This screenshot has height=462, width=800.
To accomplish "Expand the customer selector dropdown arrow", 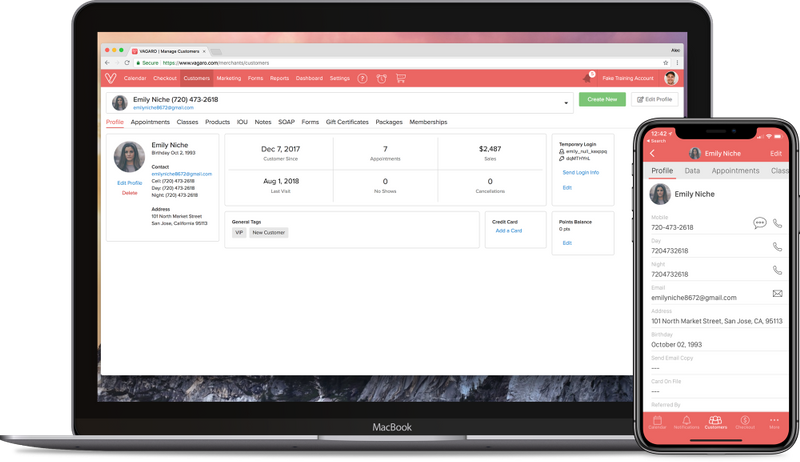I will 566,103.
